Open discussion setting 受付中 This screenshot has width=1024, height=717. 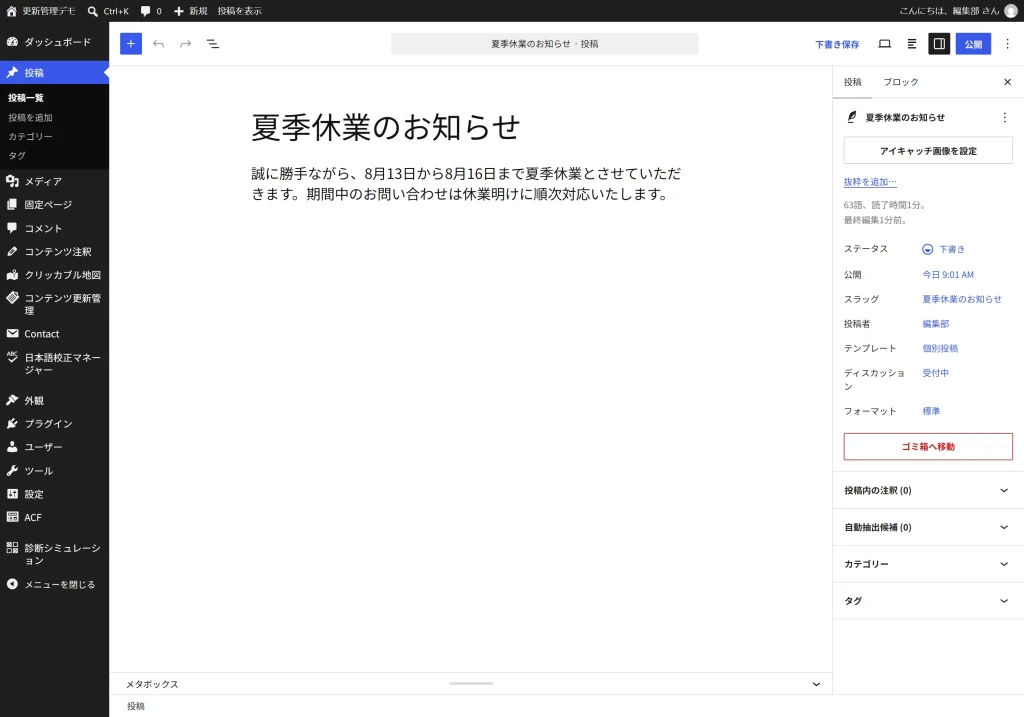[x=935, y=373]
